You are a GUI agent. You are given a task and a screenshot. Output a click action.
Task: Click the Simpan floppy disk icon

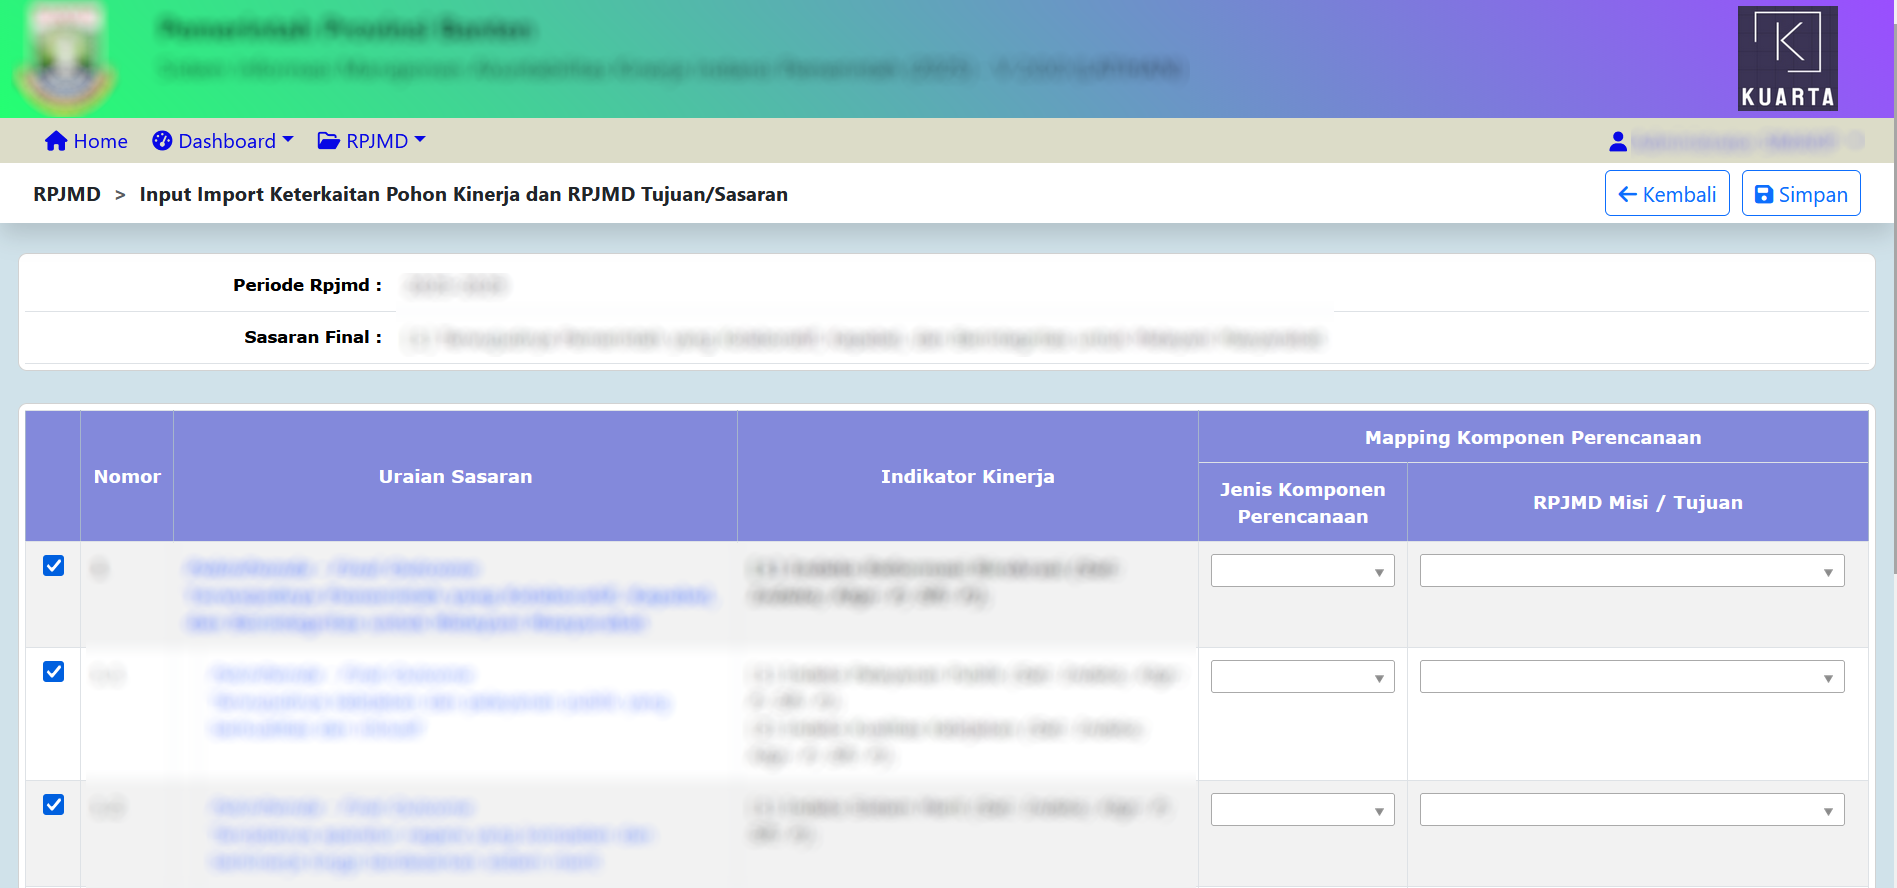coord(1764,194)
